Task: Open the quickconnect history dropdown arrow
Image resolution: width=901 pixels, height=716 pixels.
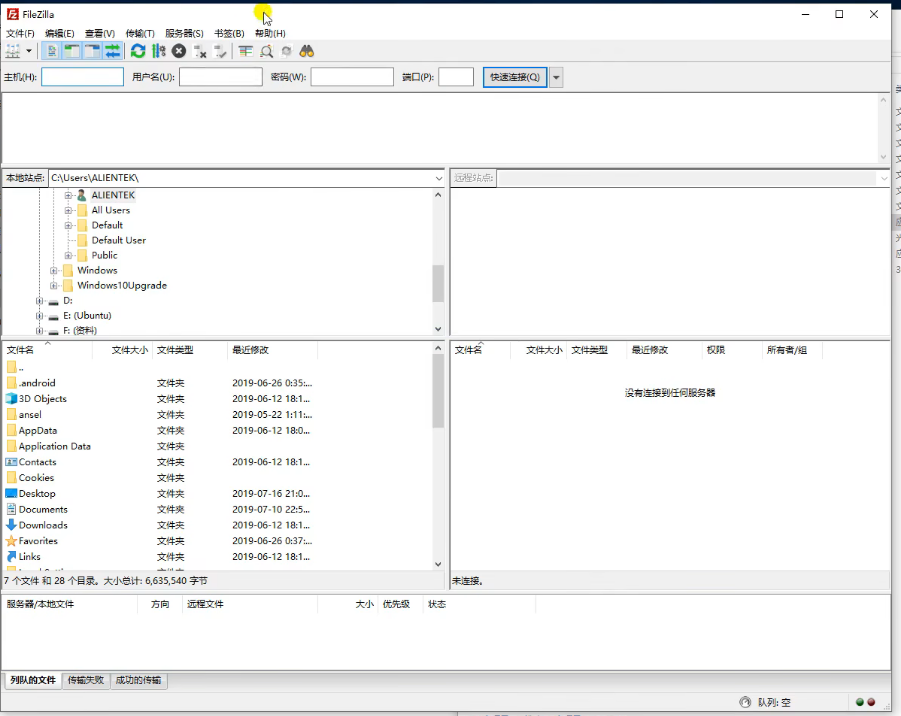Action: 556,77
